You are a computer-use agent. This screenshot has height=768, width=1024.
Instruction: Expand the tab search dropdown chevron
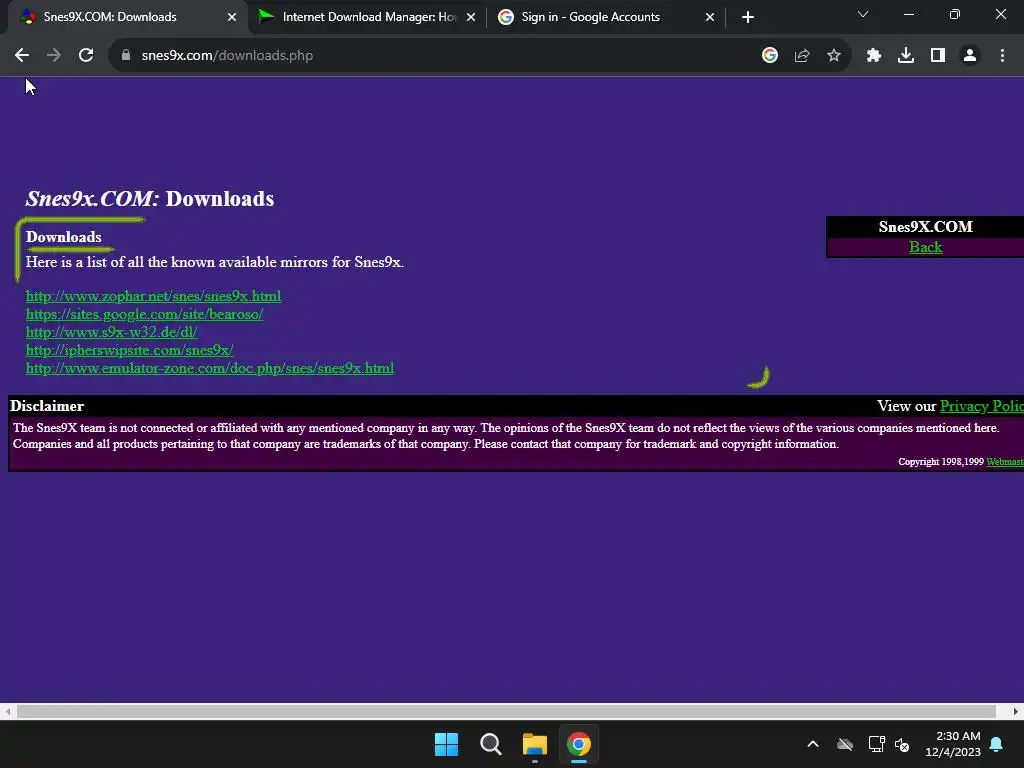[863, 14]
